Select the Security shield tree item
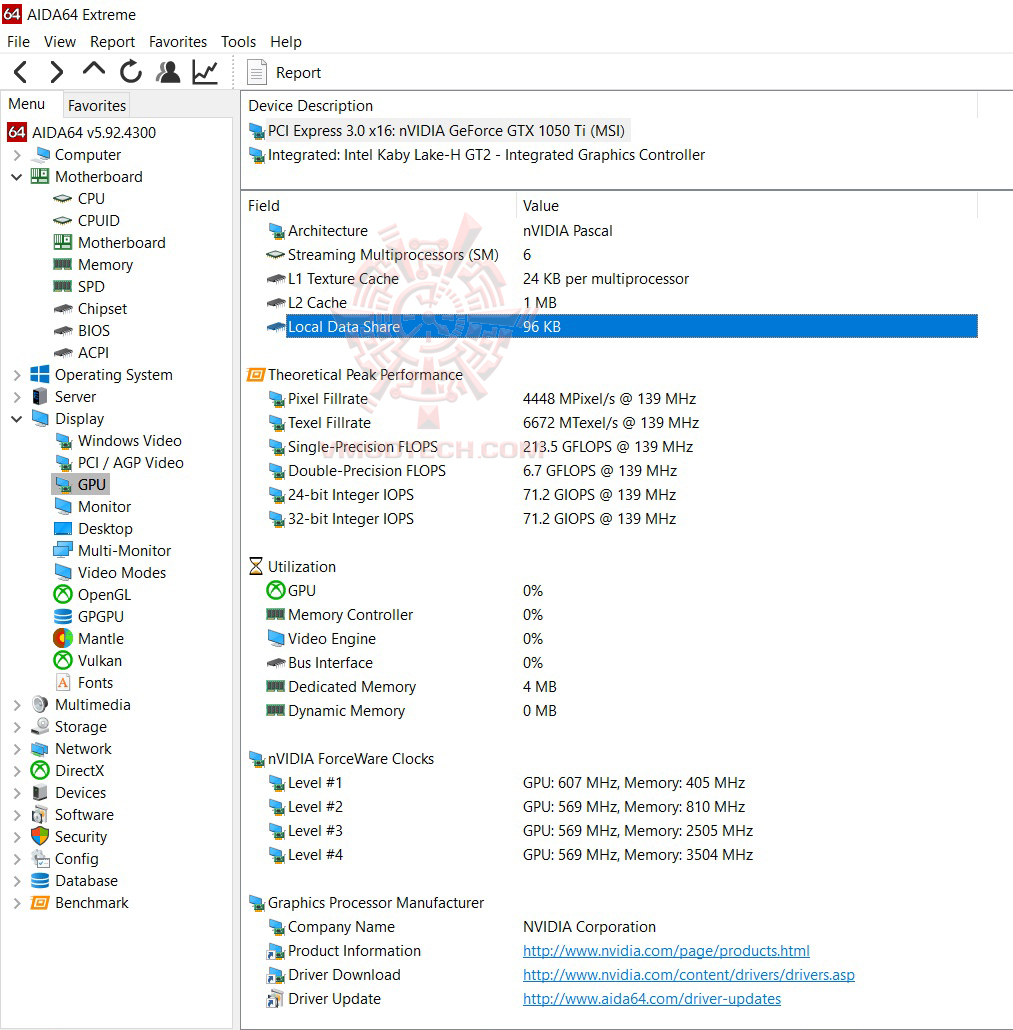 [x=69, y=837]
